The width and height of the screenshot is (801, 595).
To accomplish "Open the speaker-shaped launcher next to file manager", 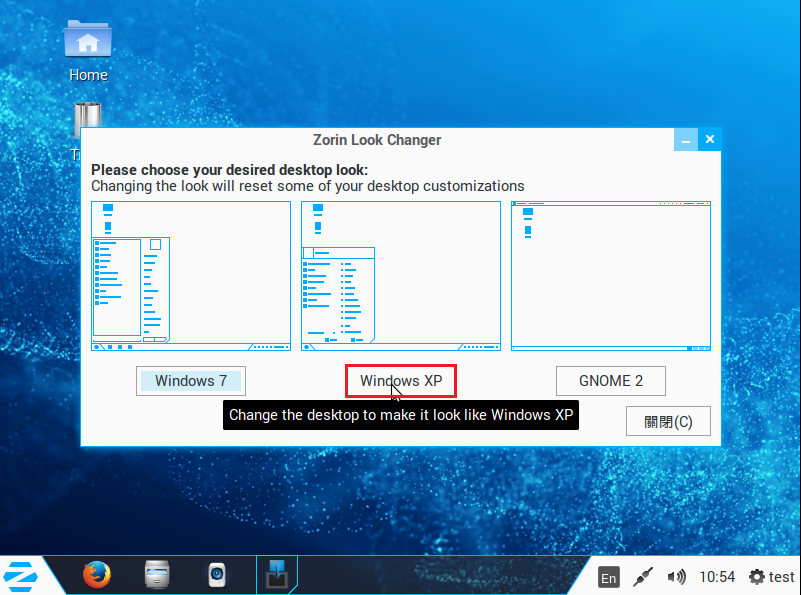I will (217, 576).
